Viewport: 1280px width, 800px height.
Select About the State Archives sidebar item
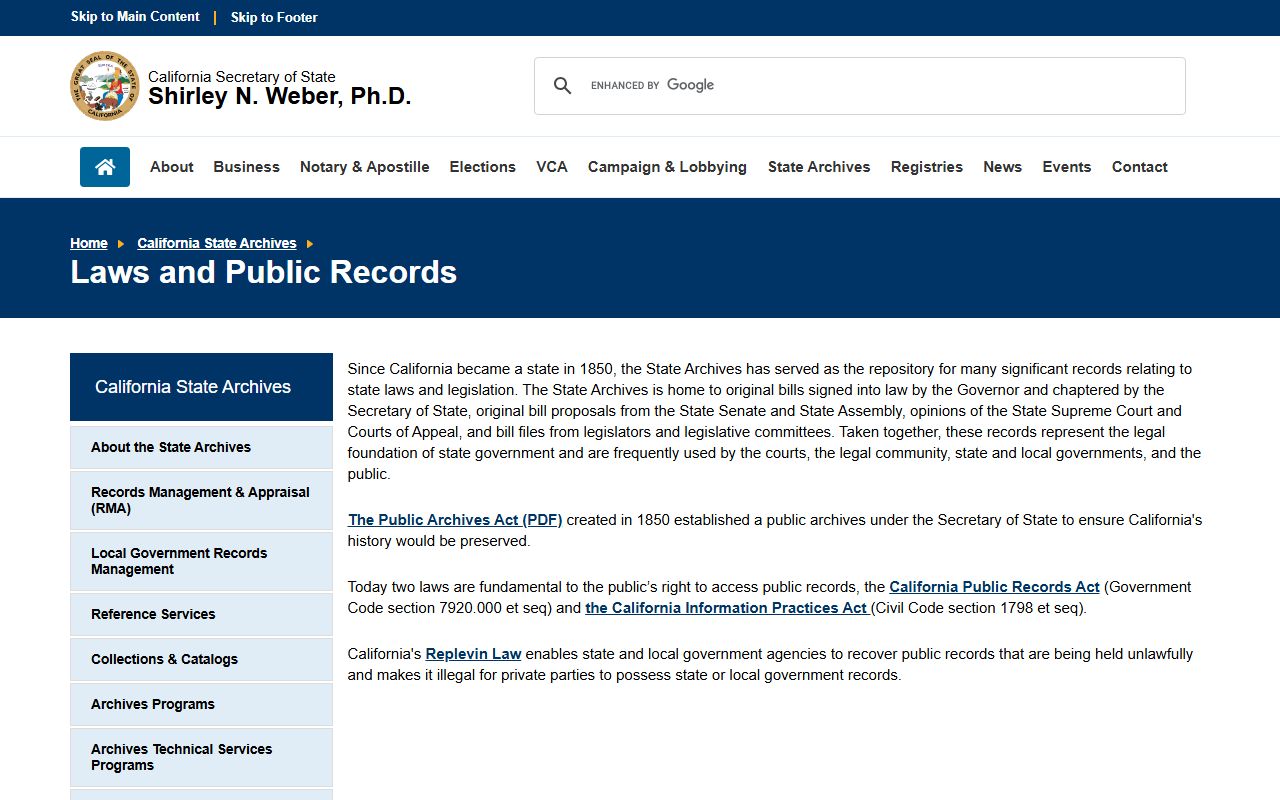point(201,447)
